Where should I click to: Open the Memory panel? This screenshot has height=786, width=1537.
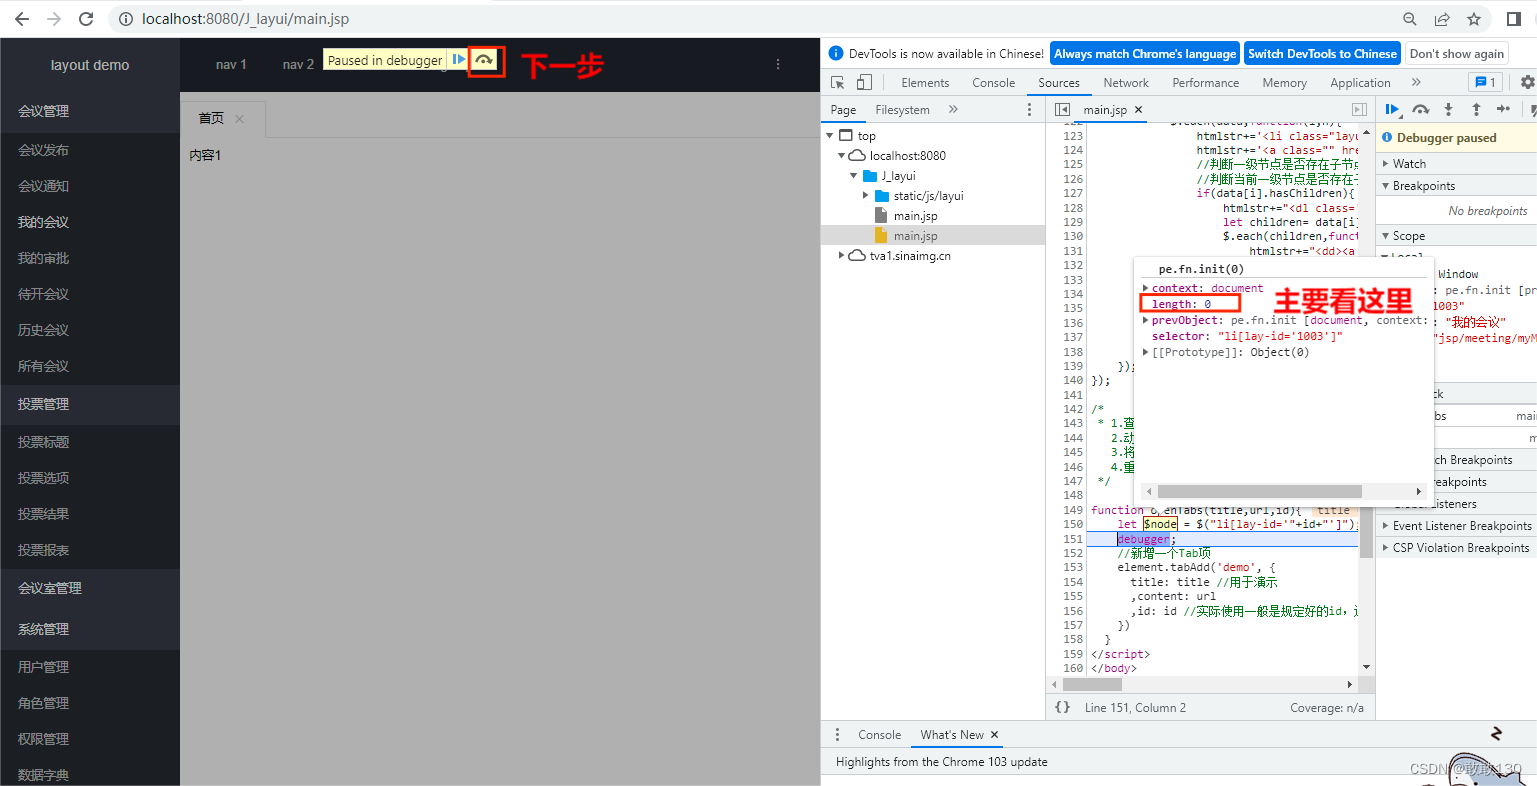[1284, 82]
